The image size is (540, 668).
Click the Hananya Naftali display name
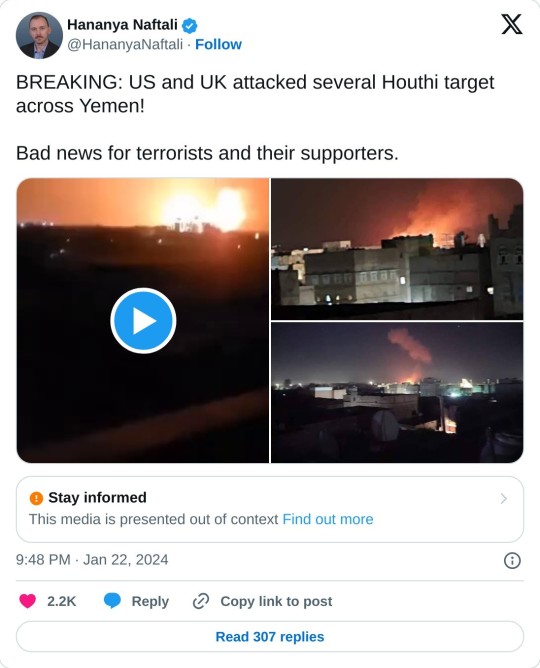coord(122,25)
